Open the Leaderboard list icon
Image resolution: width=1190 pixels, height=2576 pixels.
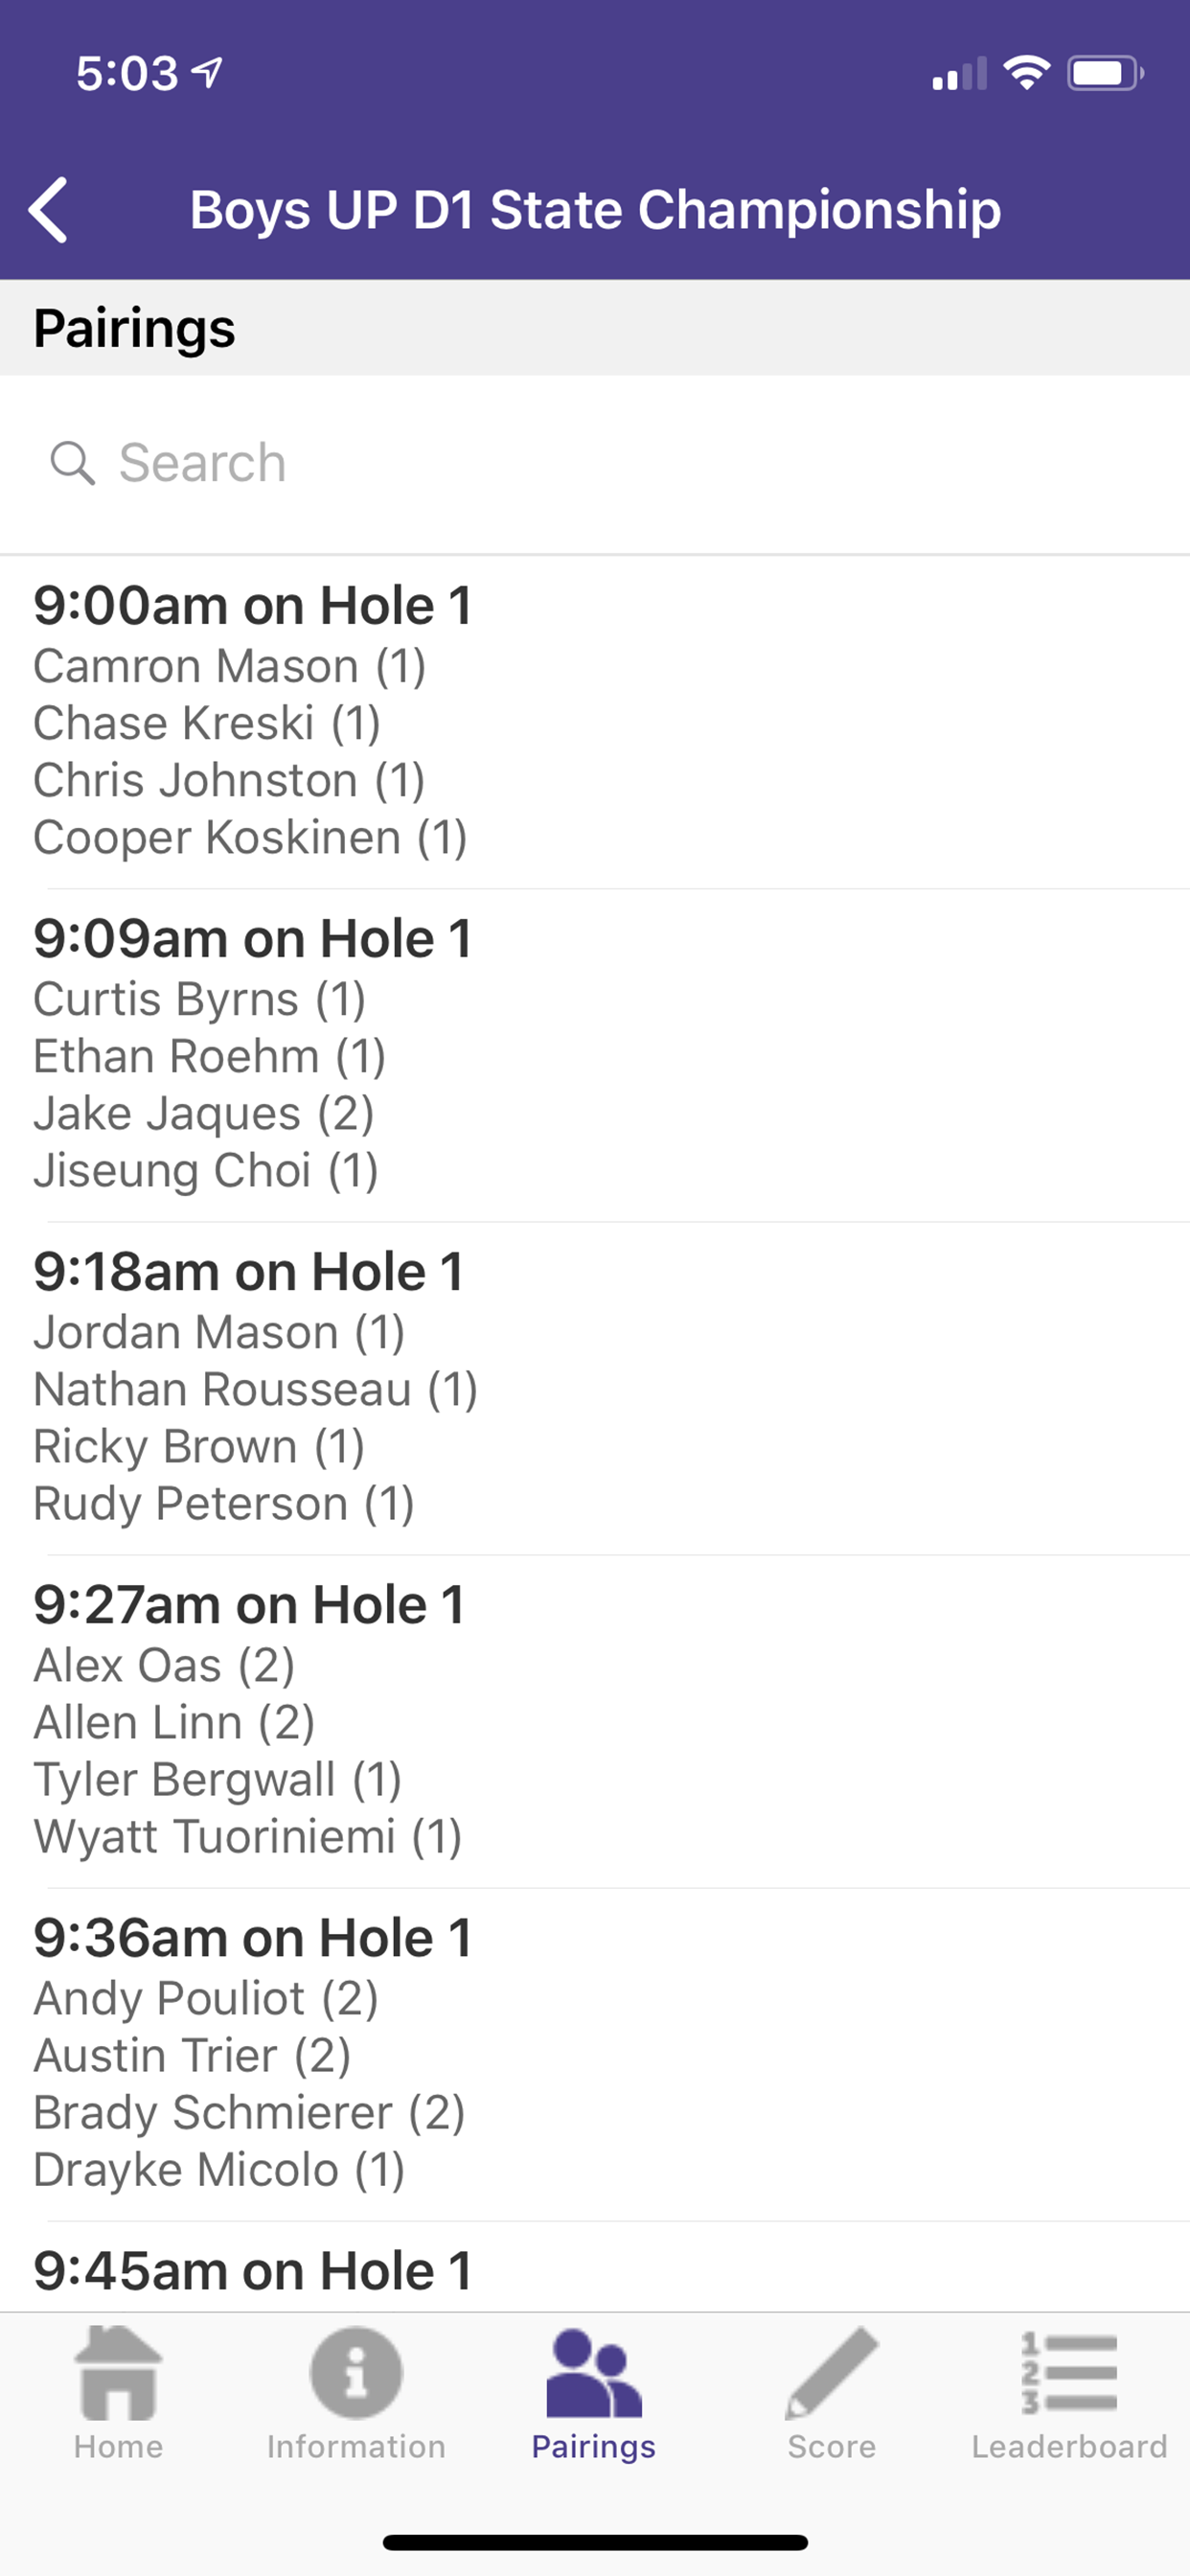coord(1068,2374)
